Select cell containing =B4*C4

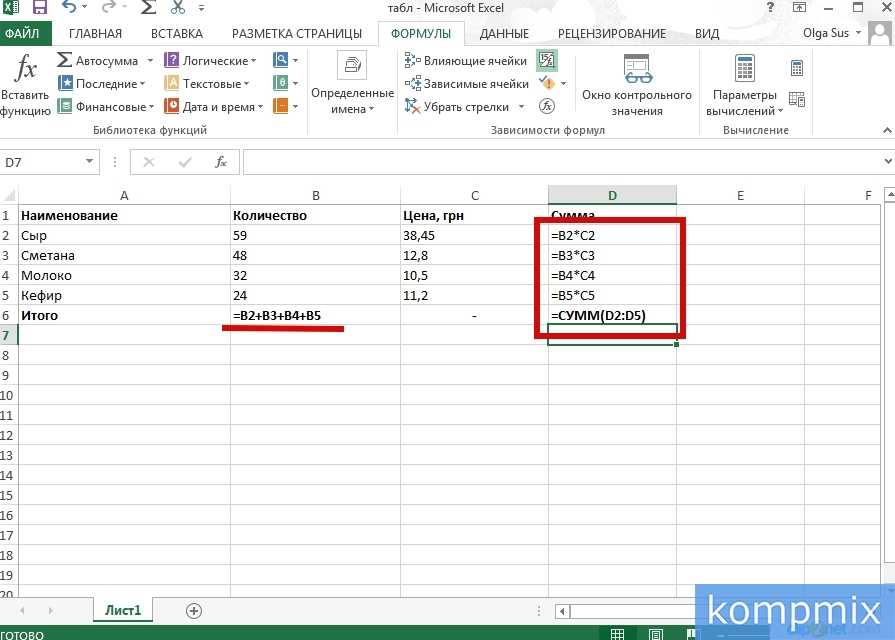tap(612, 275)
